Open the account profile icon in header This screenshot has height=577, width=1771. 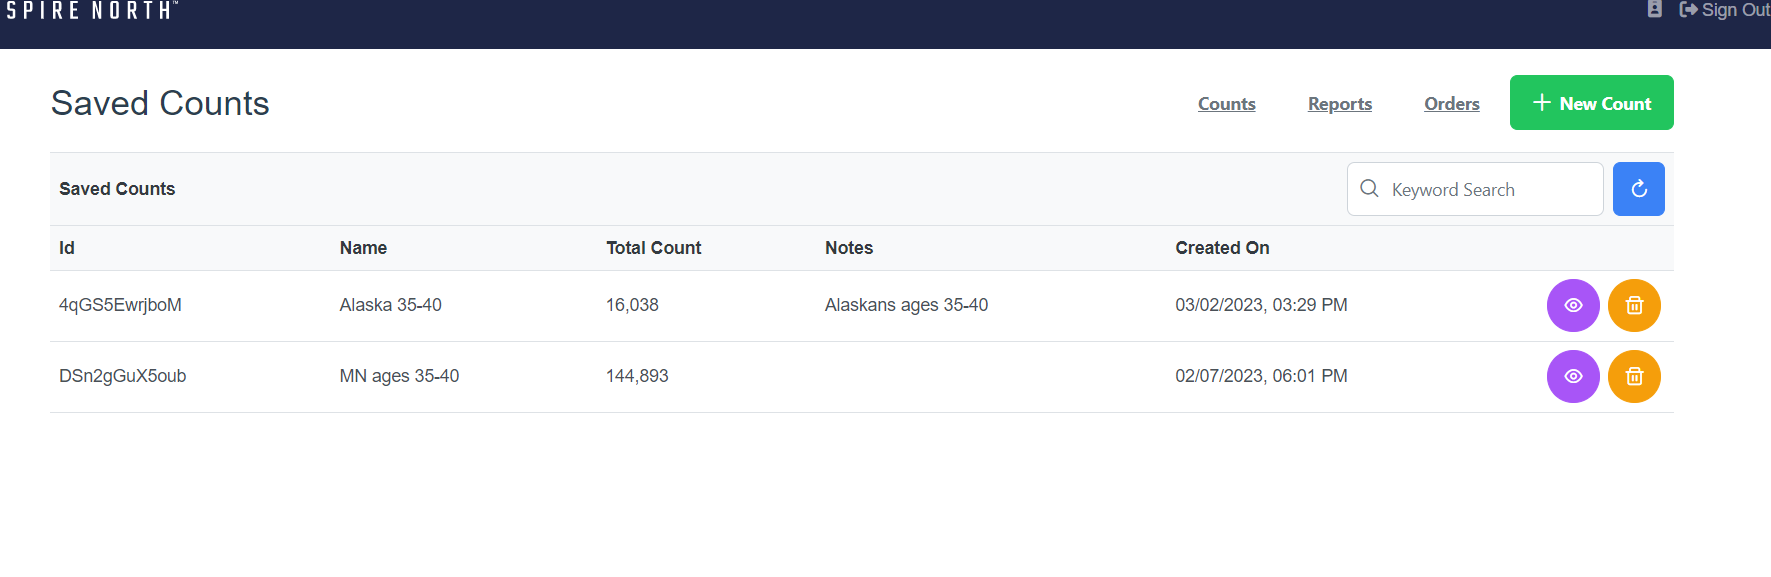click(x=1655, y=9)
